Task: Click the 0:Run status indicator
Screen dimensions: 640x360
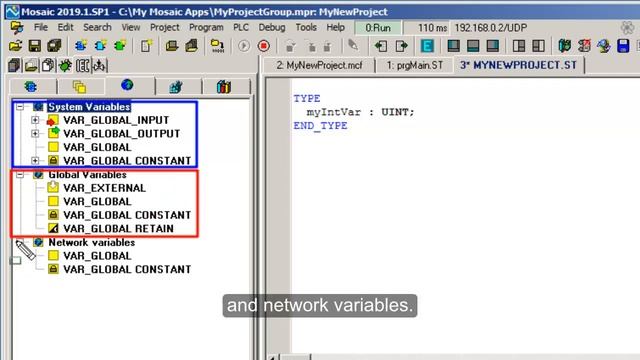Action: (x=378, y=28)
